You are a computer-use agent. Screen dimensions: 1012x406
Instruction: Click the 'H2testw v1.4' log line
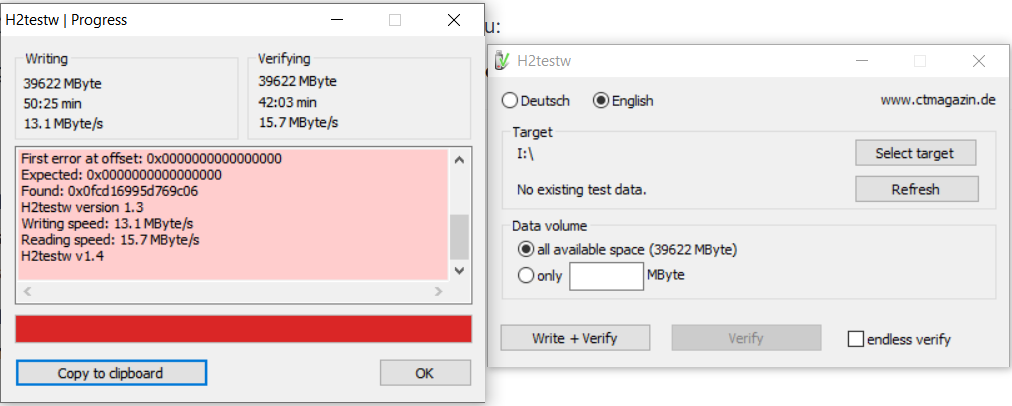pyautogui.click(x=62, y=256)
